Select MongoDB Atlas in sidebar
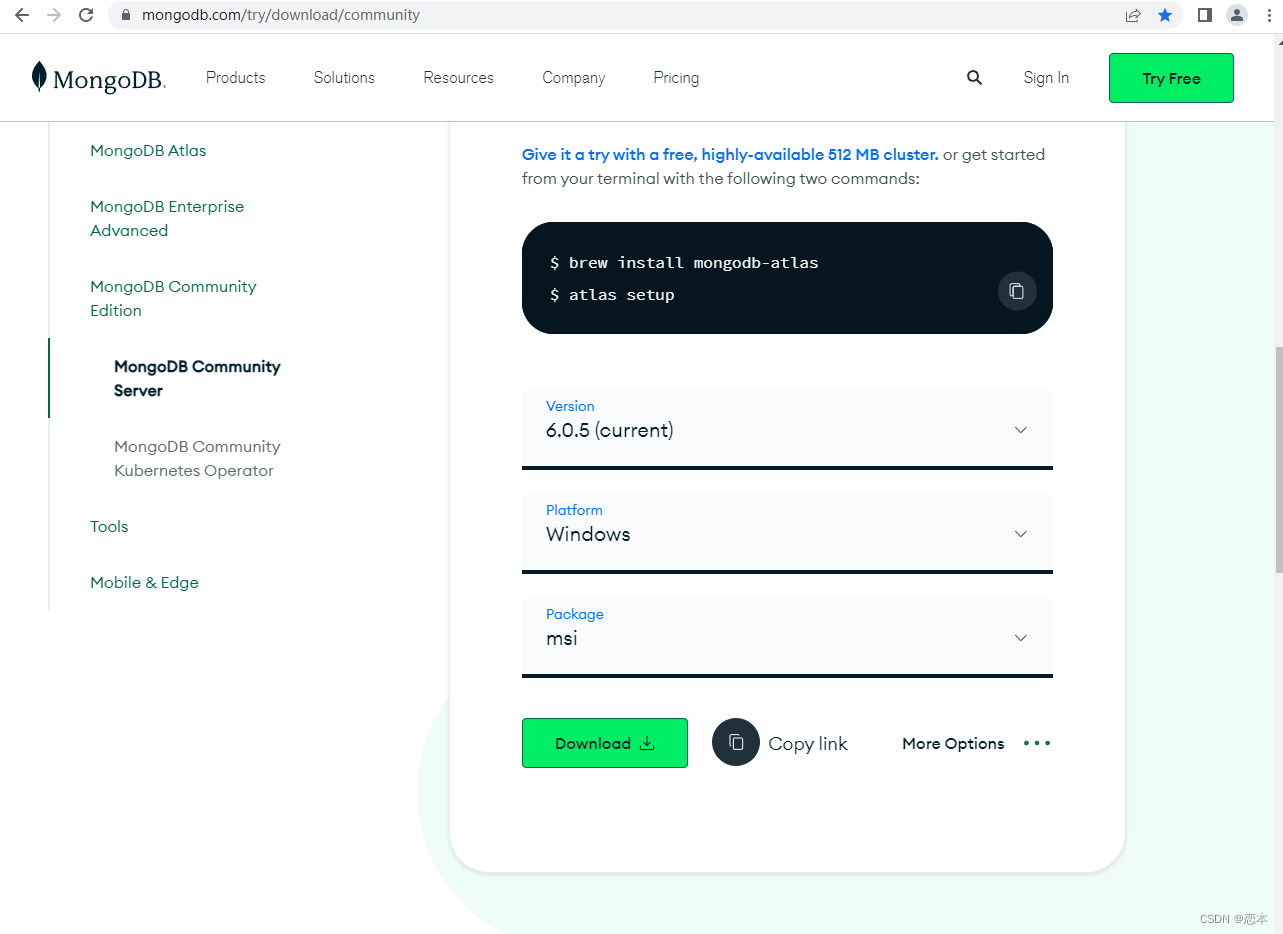Image resolution: width=1283 pixels, height=934 pixels. point(148,151)
